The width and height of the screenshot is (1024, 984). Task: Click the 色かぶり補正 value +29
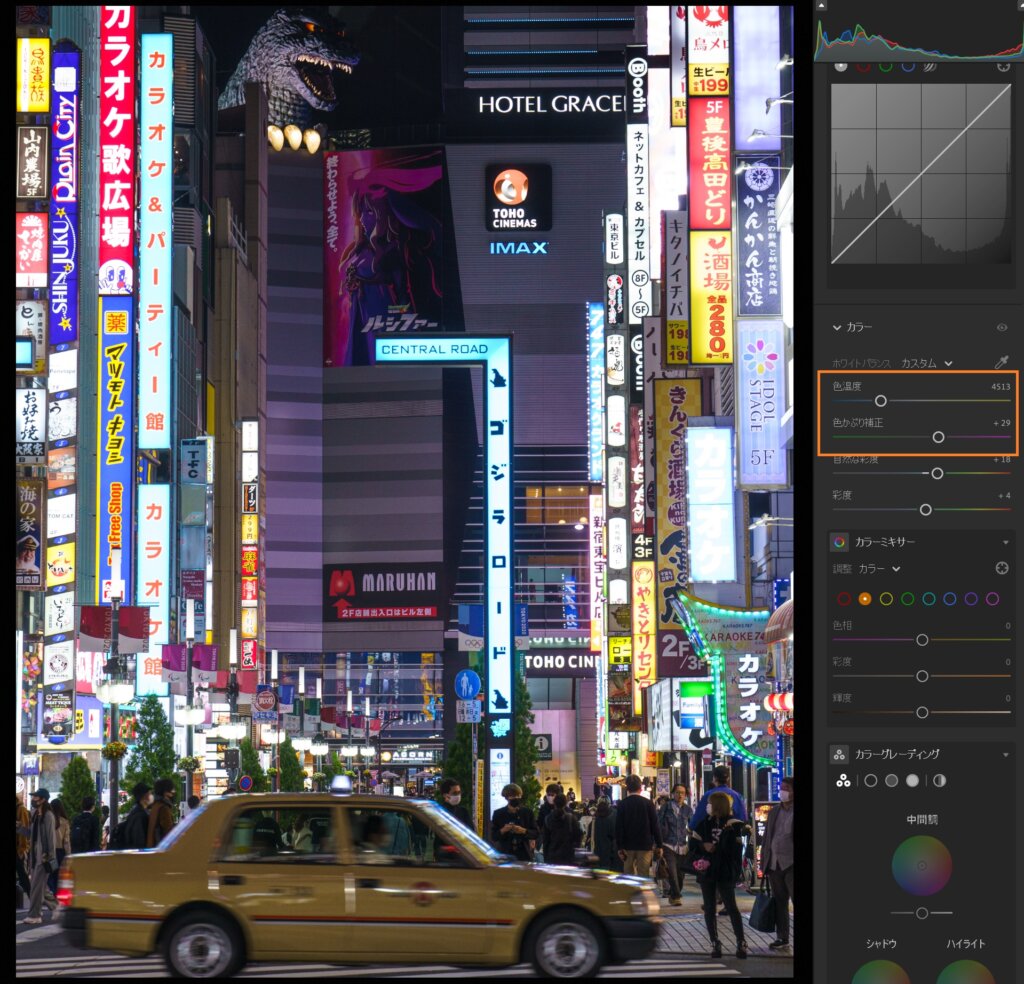coord(1002,423)
